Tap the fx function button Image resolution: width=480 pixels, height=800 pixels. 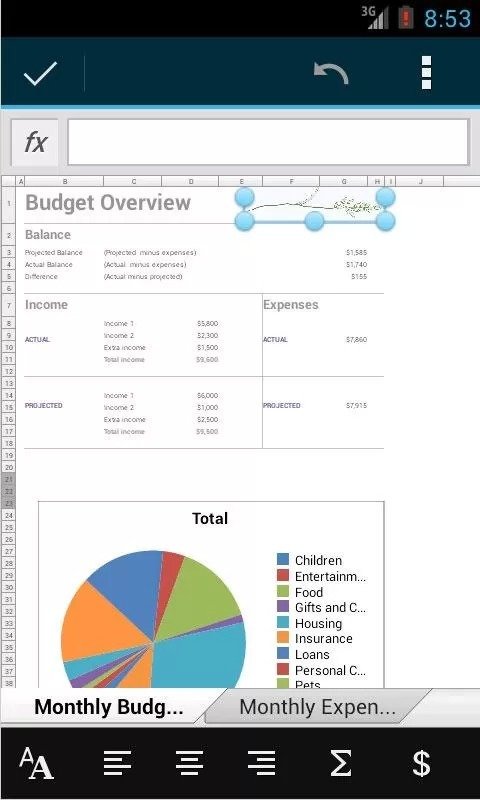tap(35, 142)
